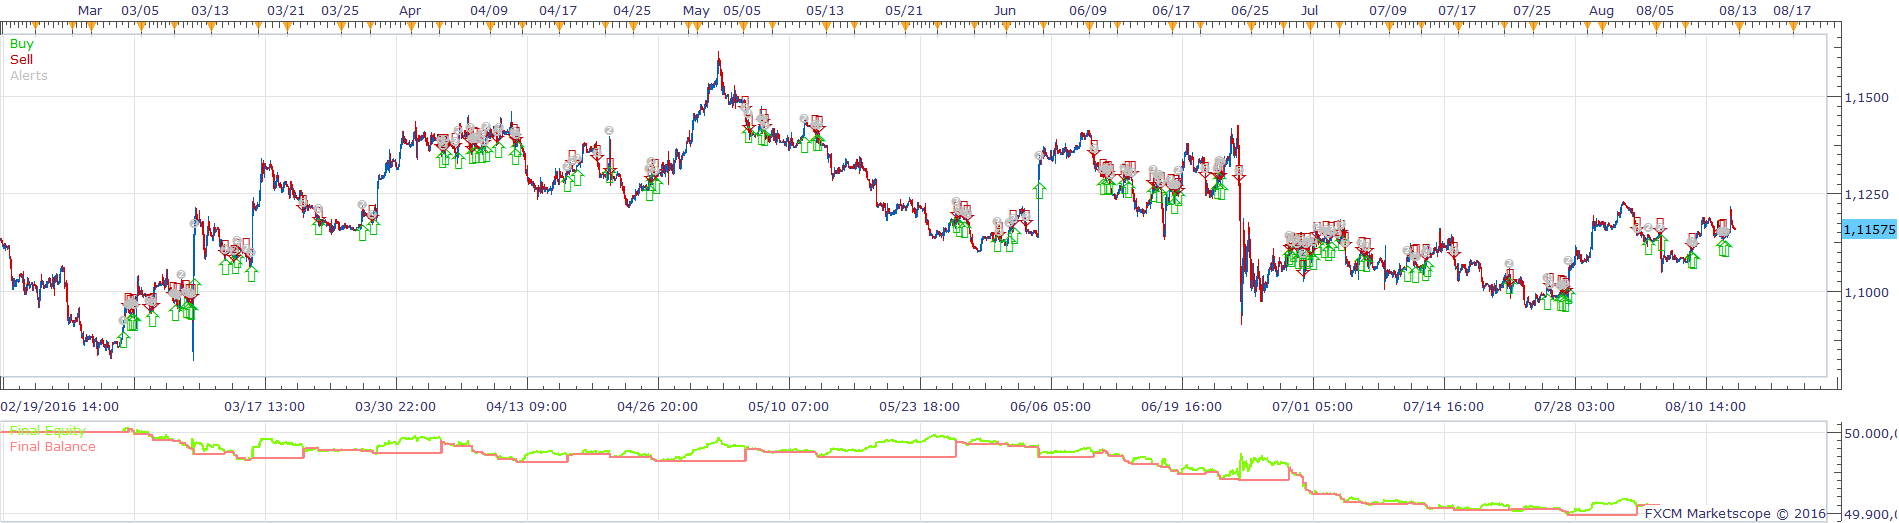
Task: Click the 07/14 16:00 time label
Action: click(1444, 407)
